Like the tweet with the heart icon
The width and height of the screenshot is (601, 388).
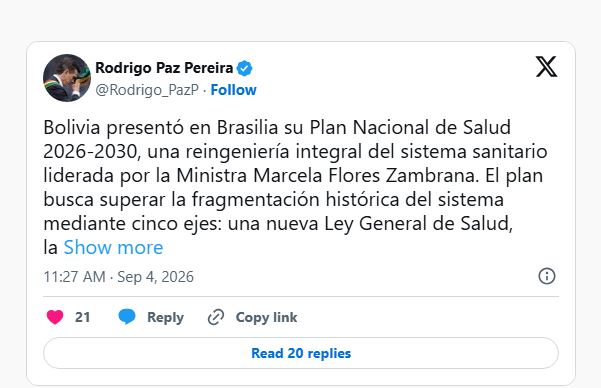(x=55, y=317)
